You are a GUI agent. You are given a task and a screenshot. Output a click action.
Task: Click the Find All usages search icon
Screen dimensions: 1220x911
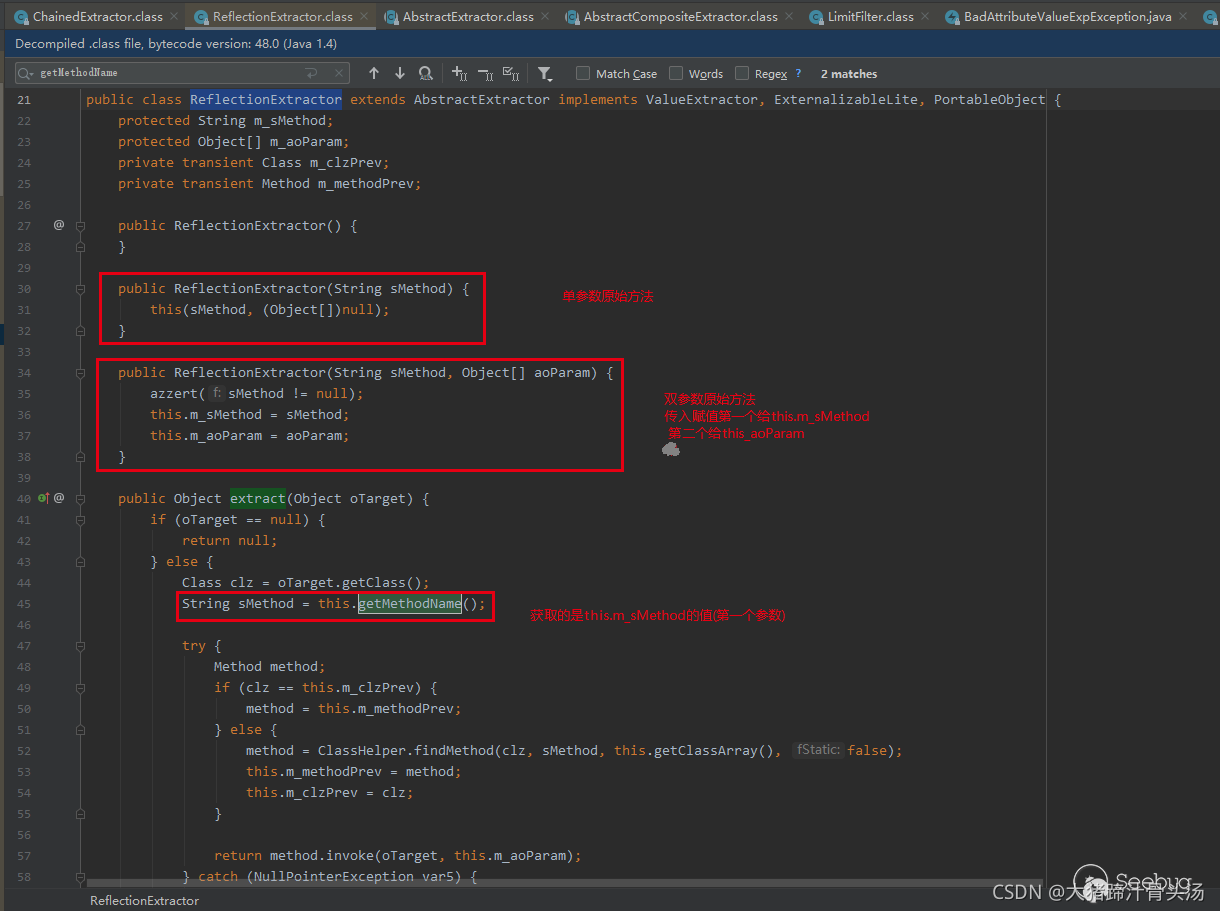(426, 74)
